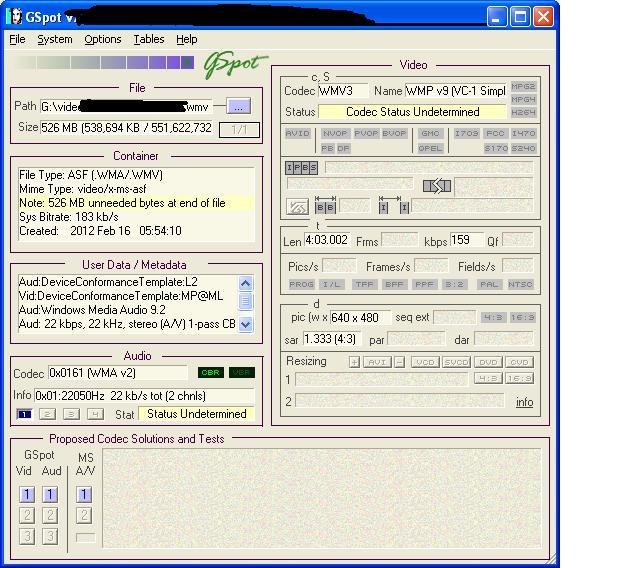The width and height of the screenshot is (640, 568).
Task: Toggle the VBR audio indicator
Action: [242, 373]
